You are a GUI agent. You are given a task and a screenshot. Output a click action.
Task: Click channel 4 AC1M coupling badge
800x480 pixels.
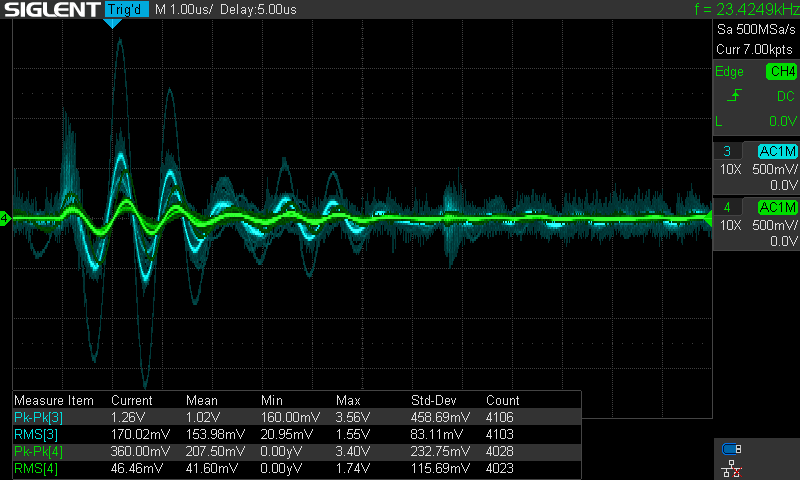[x=777, y=207]
